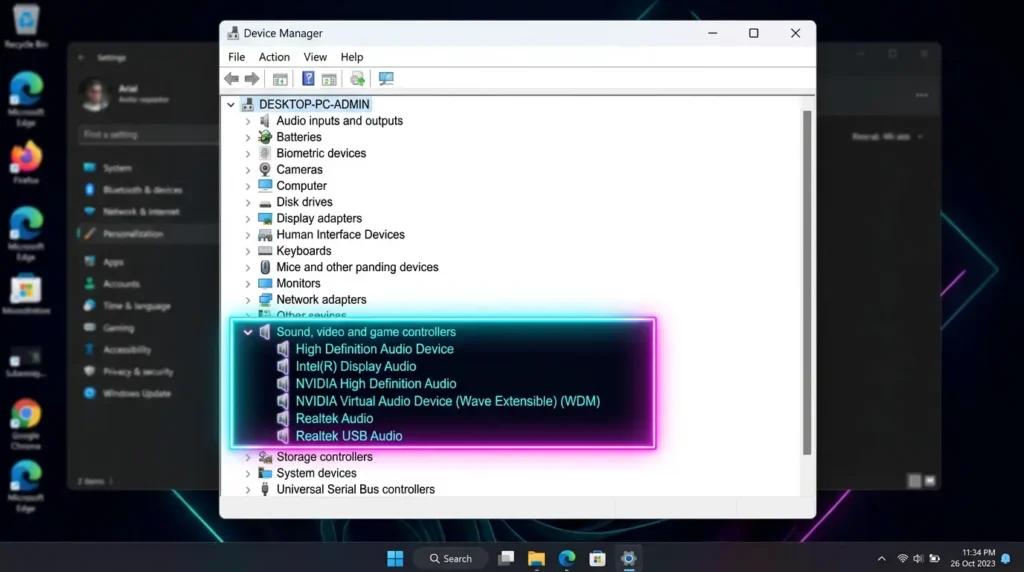The width and height of the screenshot is (1024, 572).
Task: Click the blue Help toolbar icon
Action: (308, 79)
